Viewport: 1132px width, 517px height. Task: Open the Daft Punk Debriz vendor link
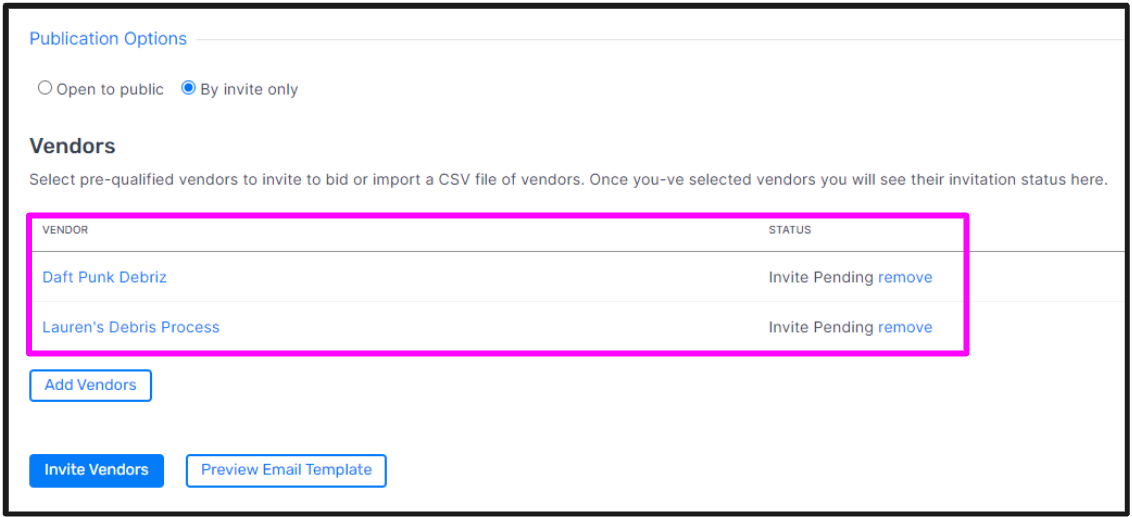105,277
